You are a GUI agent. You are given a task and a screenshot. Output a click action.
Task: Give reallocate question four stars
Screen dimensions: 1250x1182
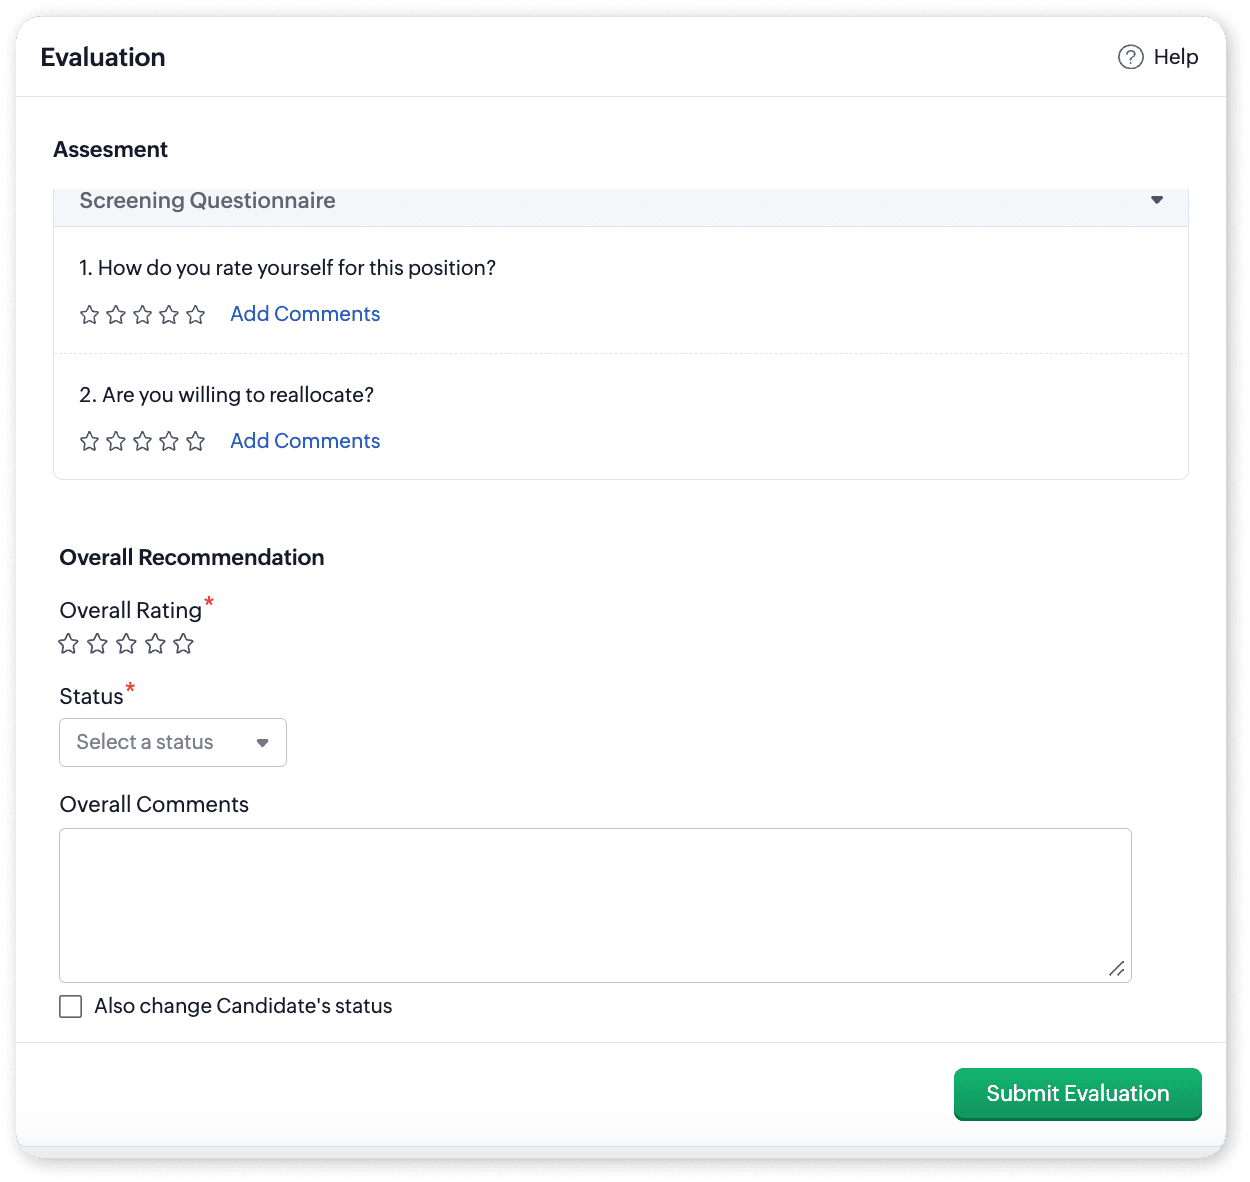coord(169,442)
